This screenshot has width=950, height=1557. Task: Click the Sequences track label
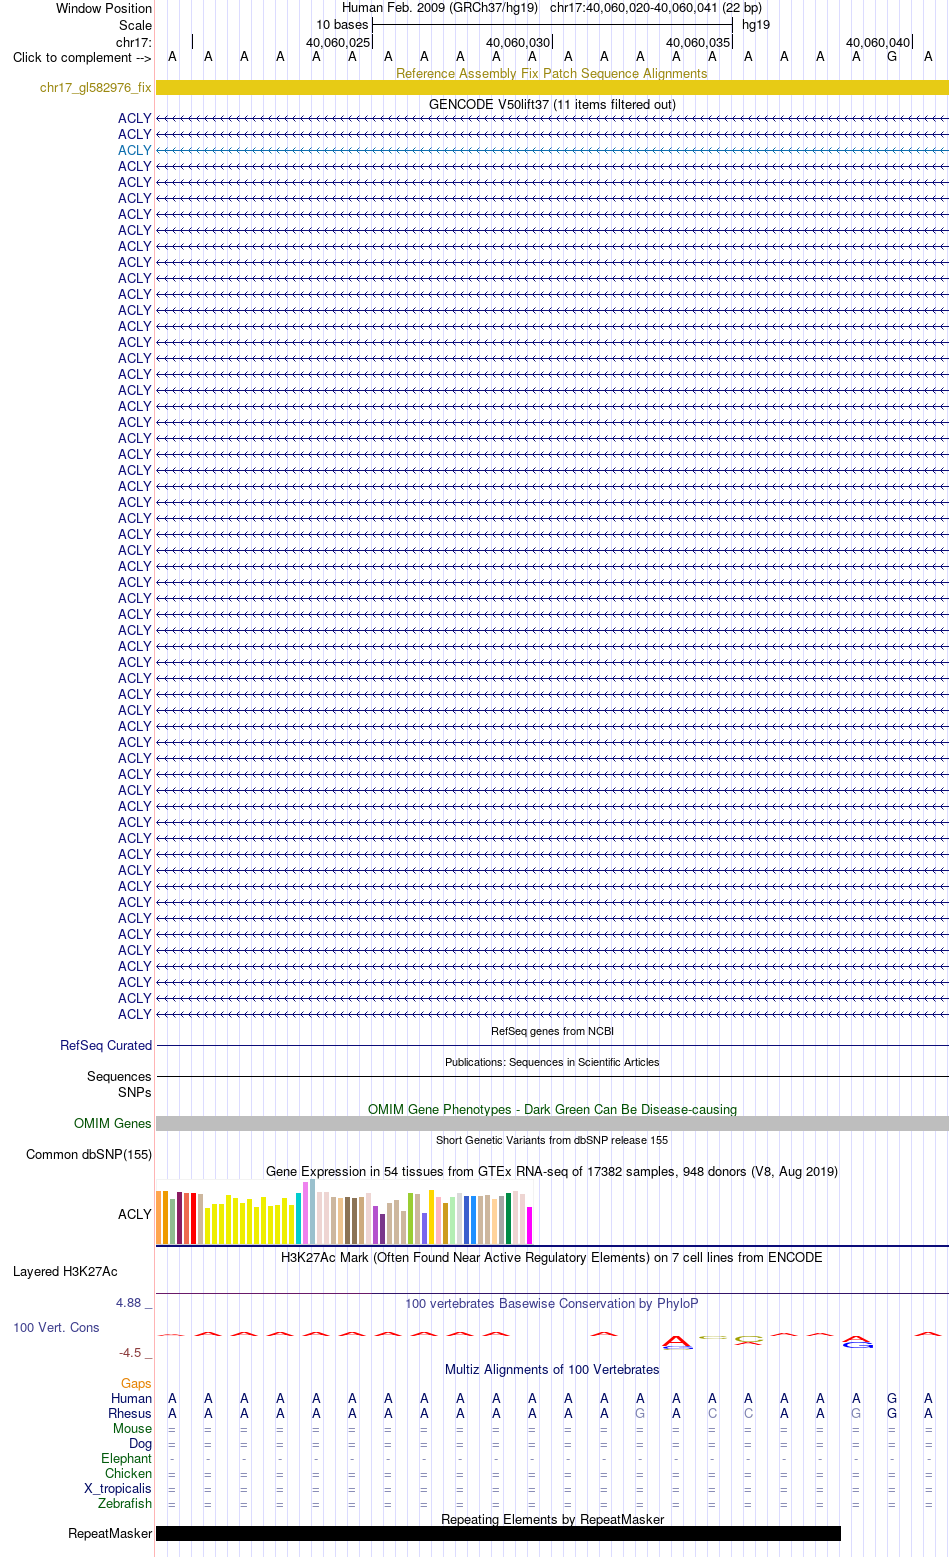point(119,1076)
